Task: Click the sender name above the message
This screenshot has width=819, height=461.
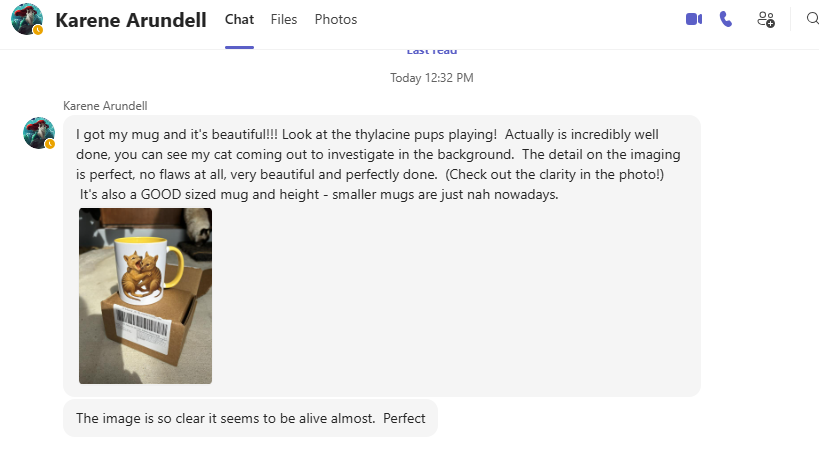Action: pyautogui.click(x=105, y=105)
